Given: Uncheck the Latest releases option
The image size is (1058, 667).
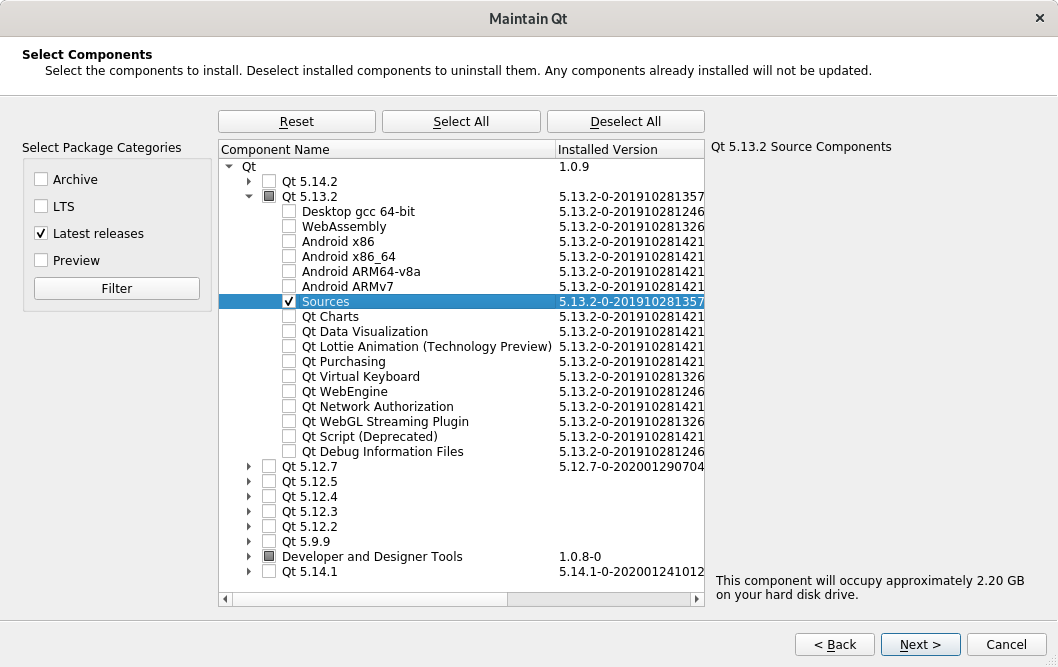Looking at the screenshot, I should (40, 234).
